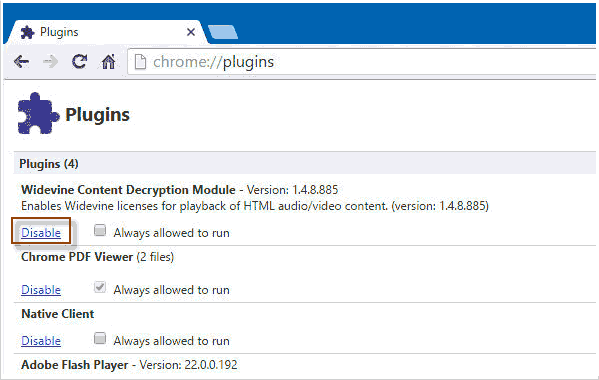
Task: Click the page icon in address bar
Action: (140, 62)
